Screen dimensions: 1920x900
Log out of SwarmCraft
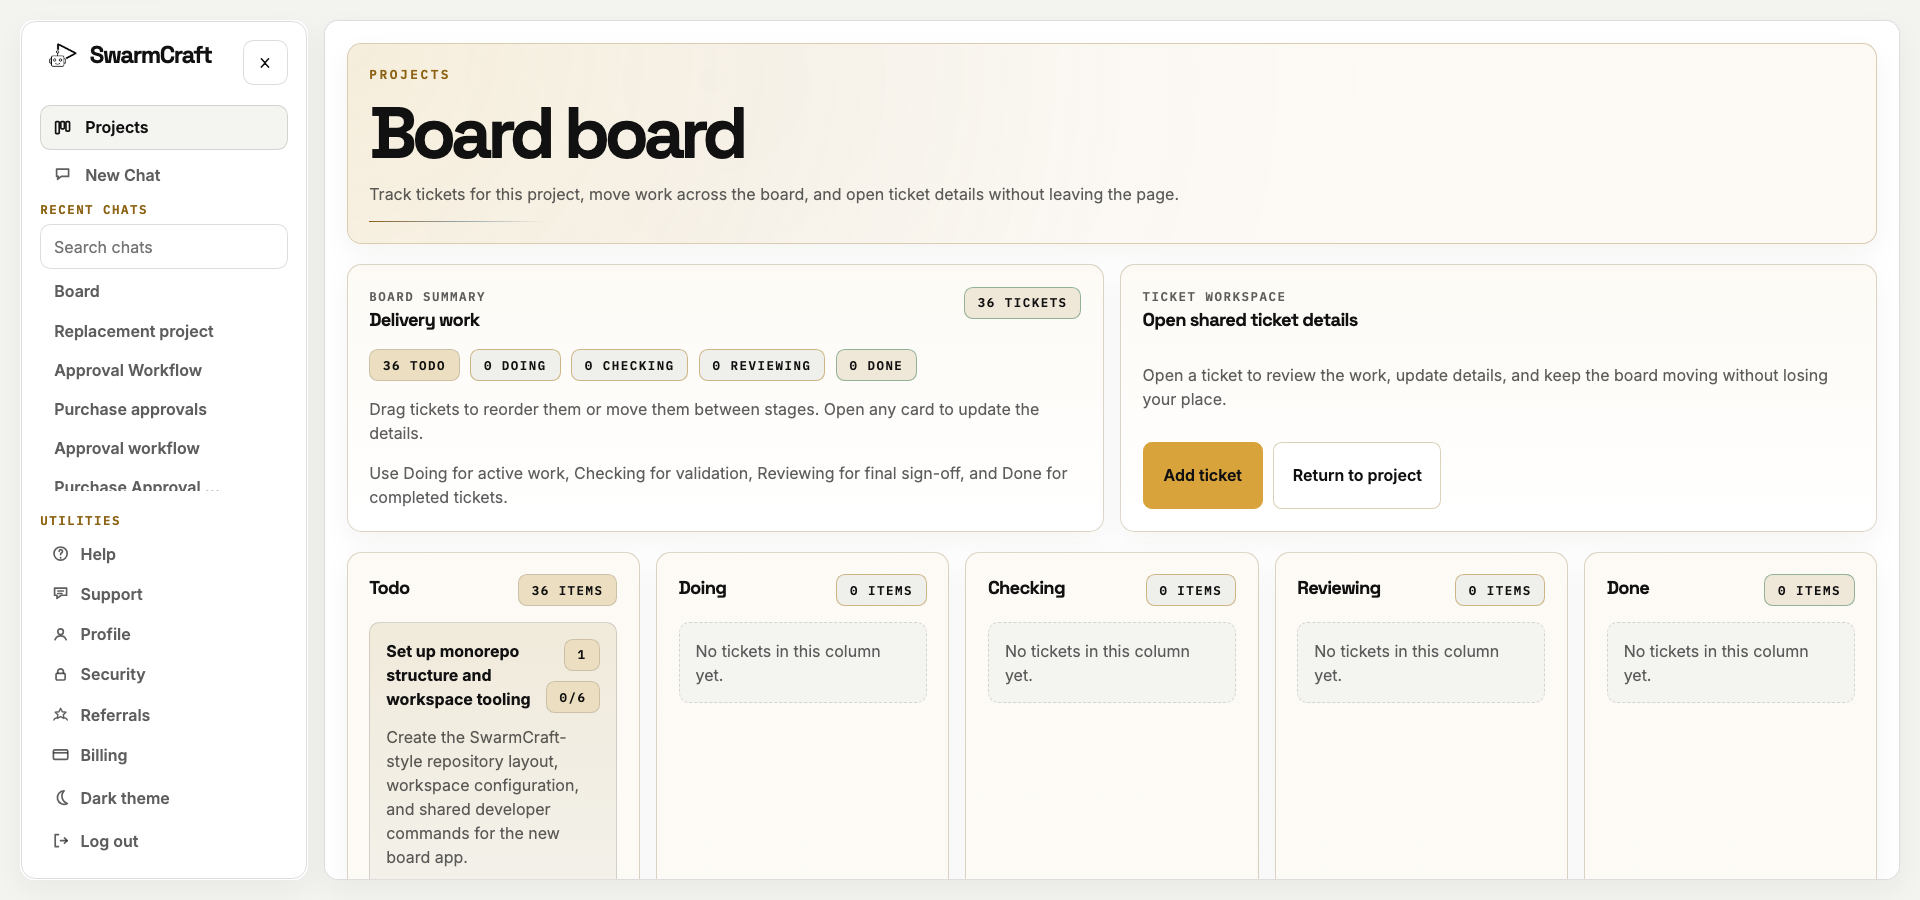click(x=164, y=841)
